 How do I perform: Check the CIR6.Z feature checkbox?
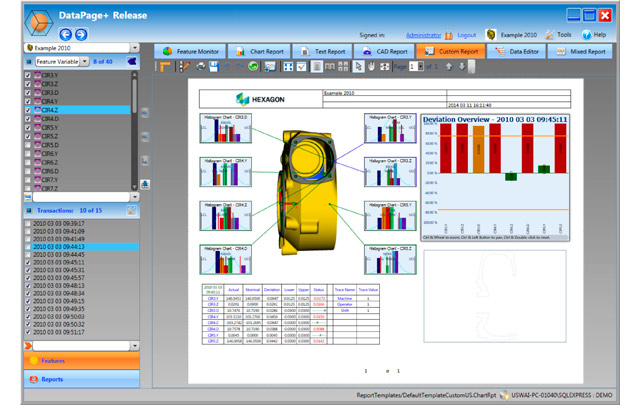(28, 162)
